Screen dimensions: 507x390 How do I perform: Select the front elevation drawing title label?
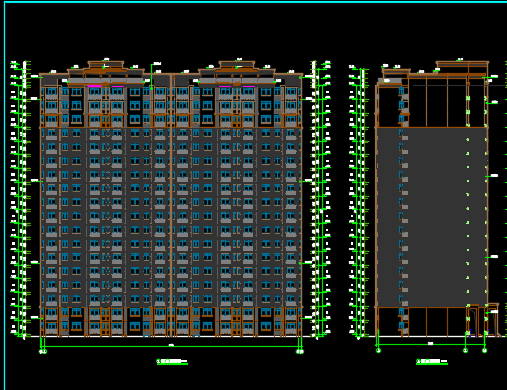click(x=172, y=361)
